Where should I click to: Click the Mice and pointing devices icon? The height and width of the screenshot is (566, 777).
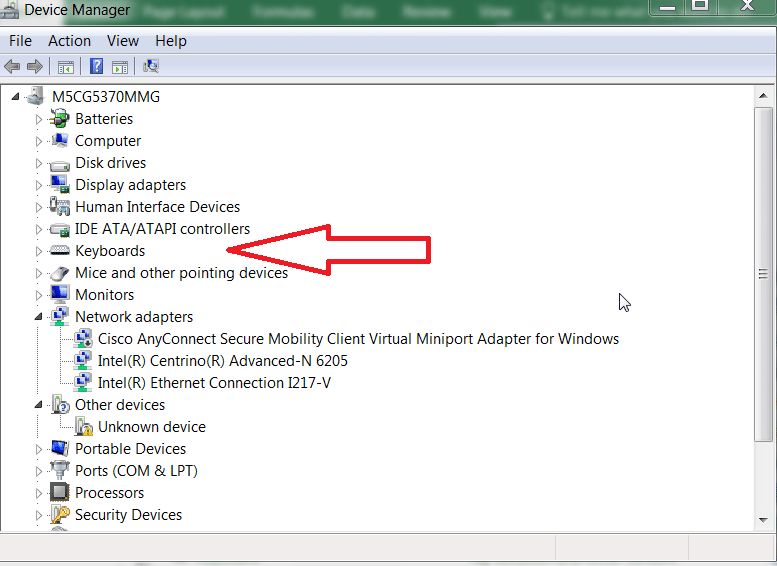59,273
